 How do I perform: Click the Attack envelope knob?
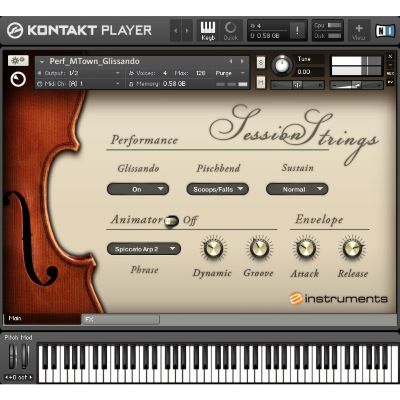pos(306,249)
